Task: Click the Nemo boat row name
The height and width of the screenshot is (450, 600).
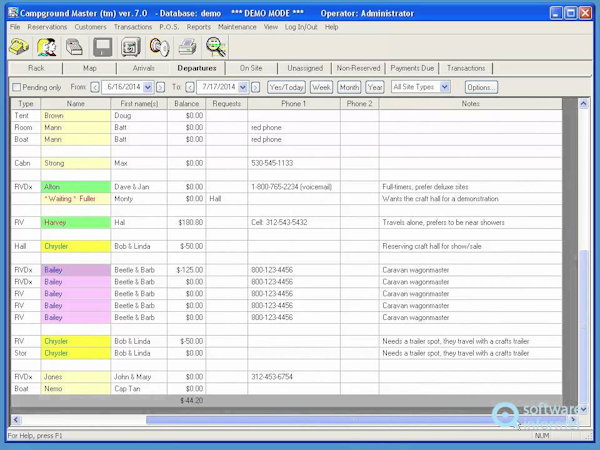Action: (76, 388)
